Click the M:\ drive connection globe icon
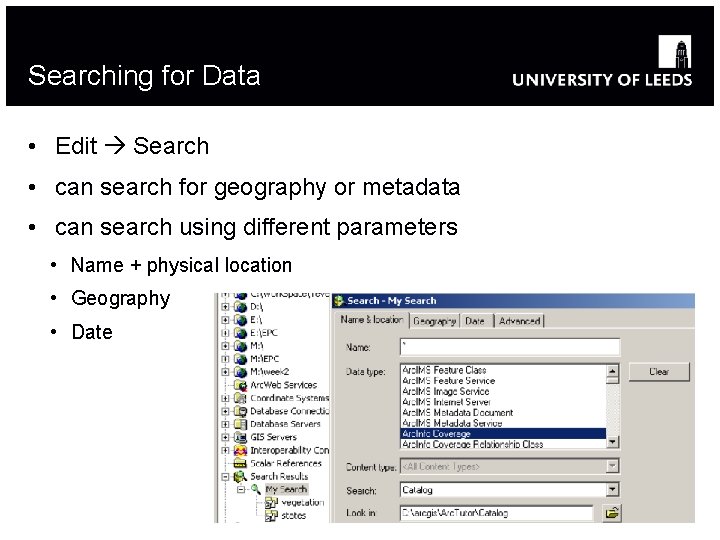The image size is (720, 540). point(241,346)
